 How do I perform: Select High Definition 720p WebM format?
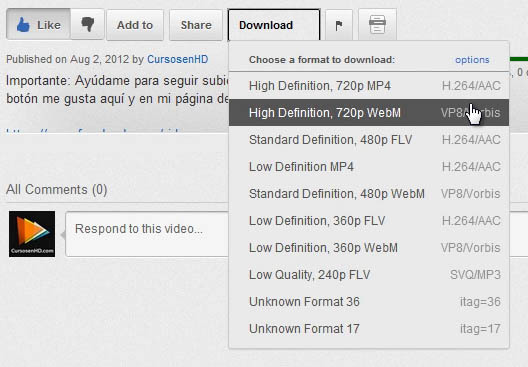point(369,112)
